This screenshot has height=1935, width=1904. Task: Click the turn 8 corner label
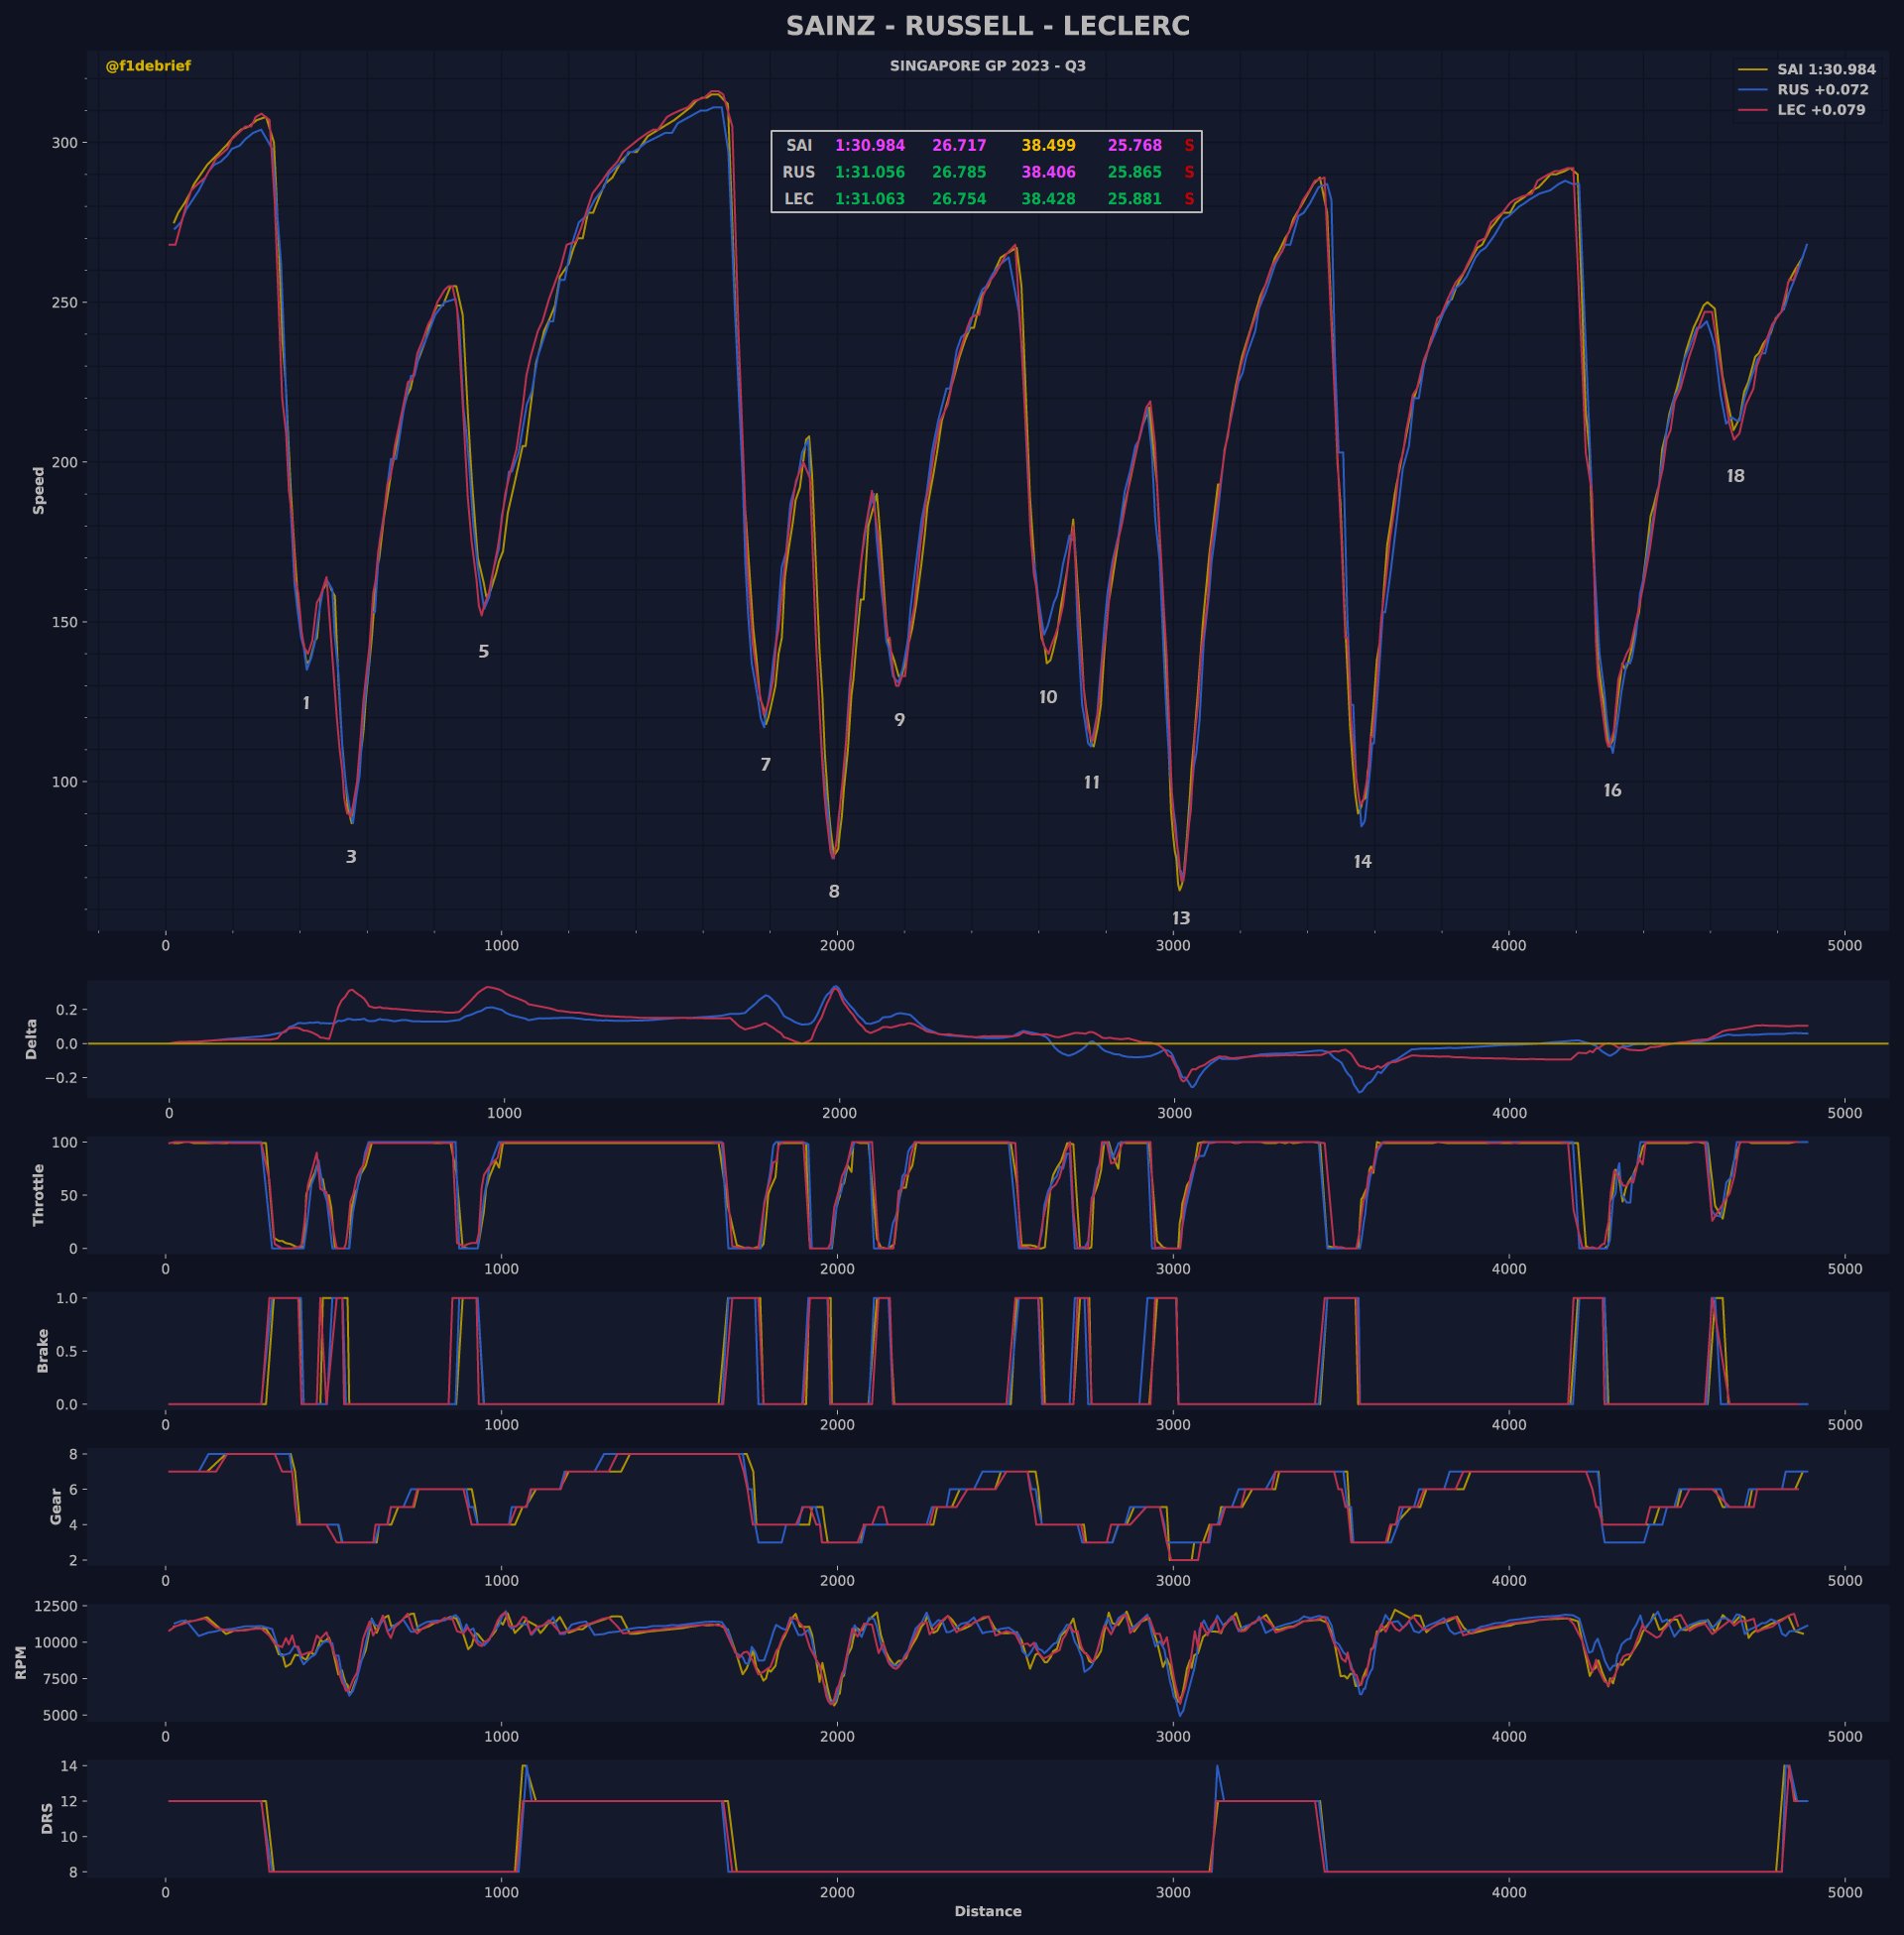click(x=834, y=891)
